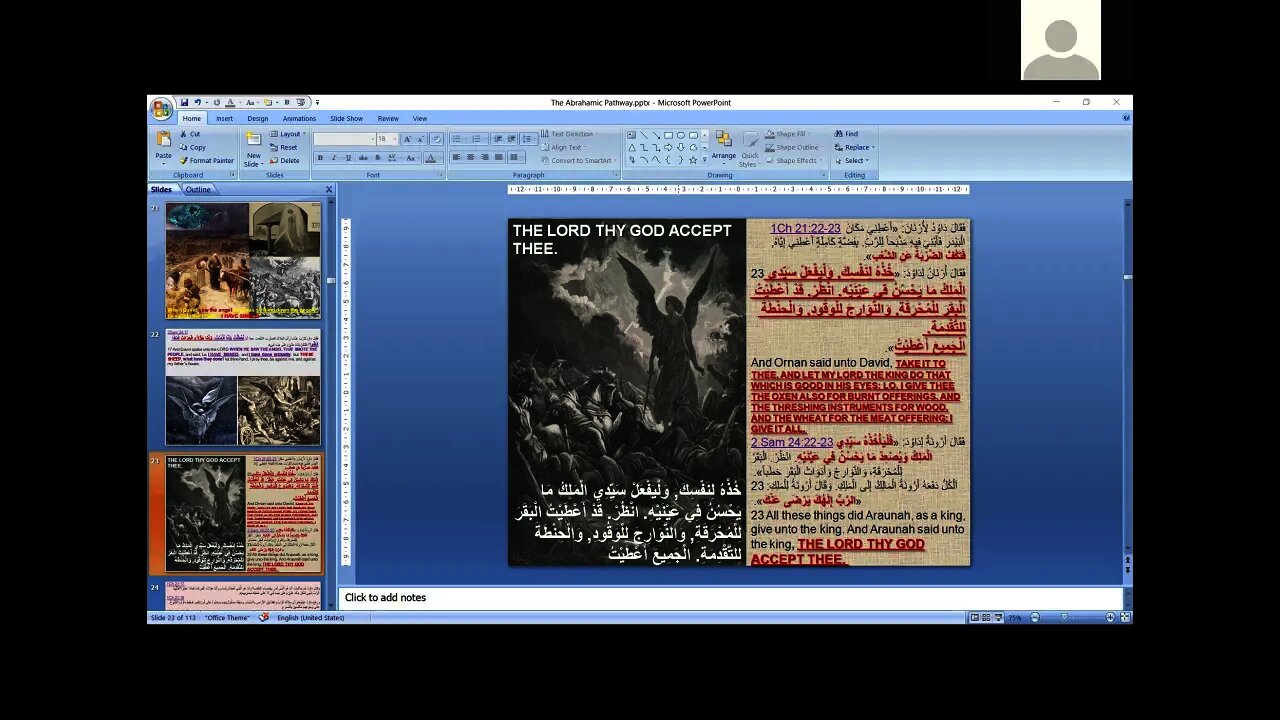1280x720 pixels.
Task: Delete the current slide
Action: coord(284,160)
